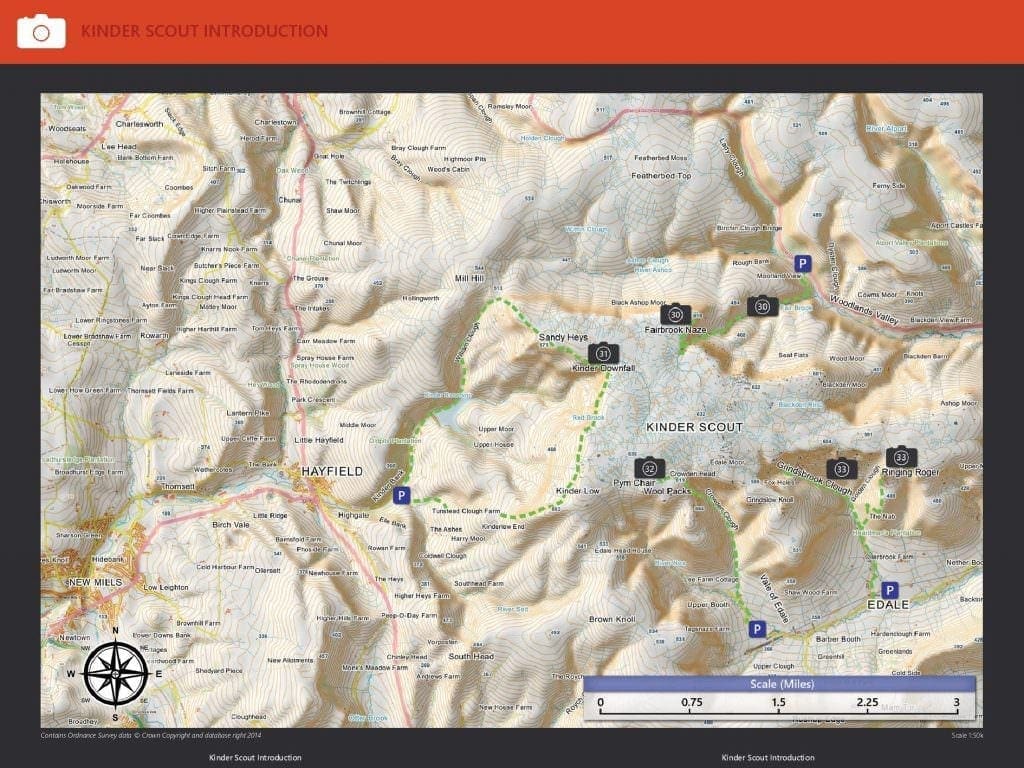
Task: Select the parking icon near Upper Booth
Action: click(x=757, y=629)
